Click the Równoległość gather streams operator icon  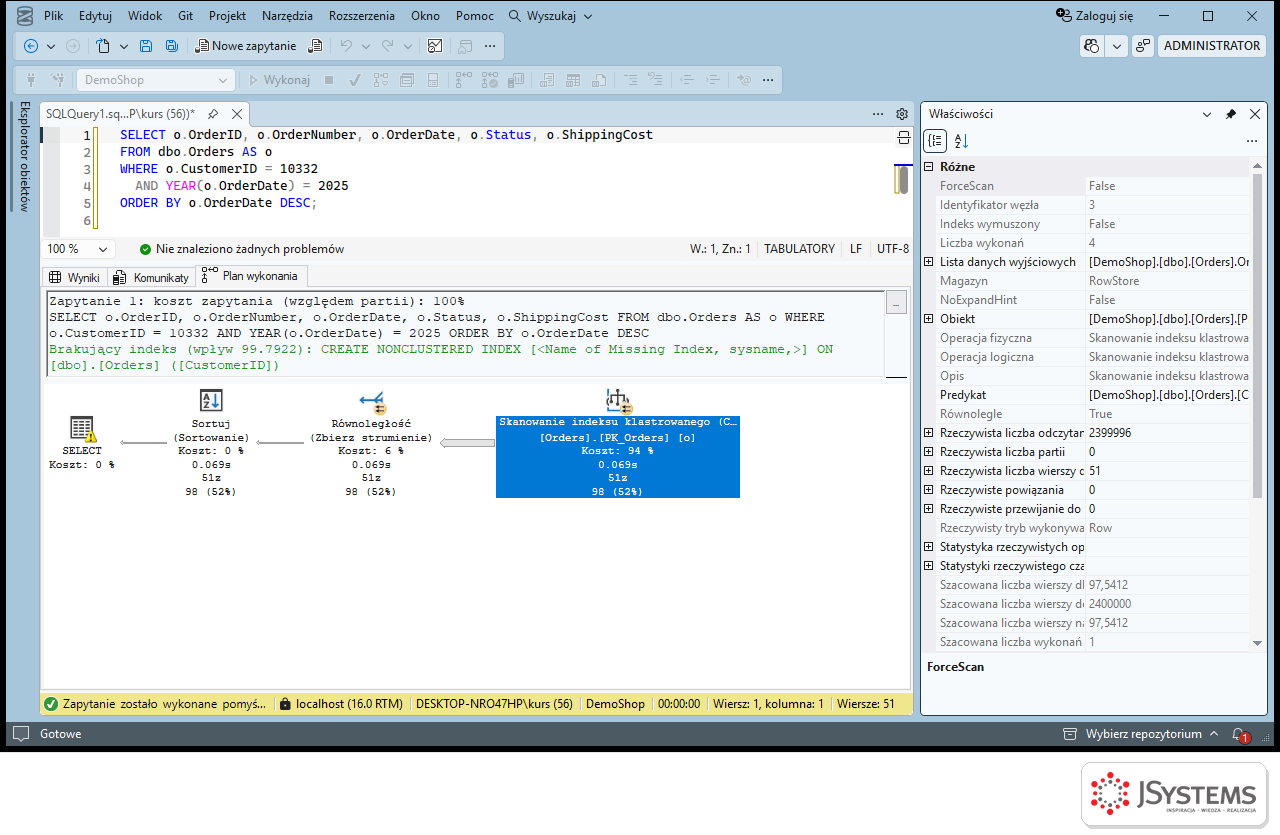coord(372,401)
